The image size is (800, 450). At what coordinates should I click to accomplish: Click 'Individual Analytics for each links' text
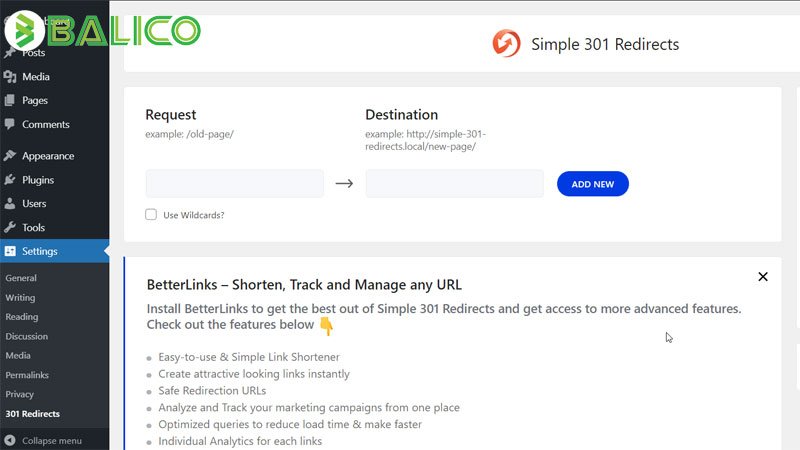pos(240,441)
